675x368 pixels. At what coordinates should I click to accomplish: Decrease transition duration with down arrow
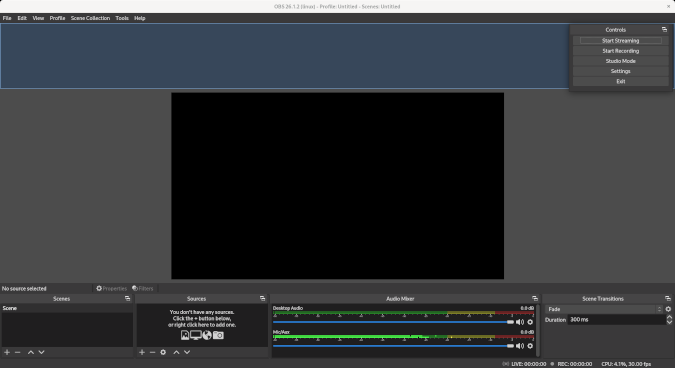669,322
